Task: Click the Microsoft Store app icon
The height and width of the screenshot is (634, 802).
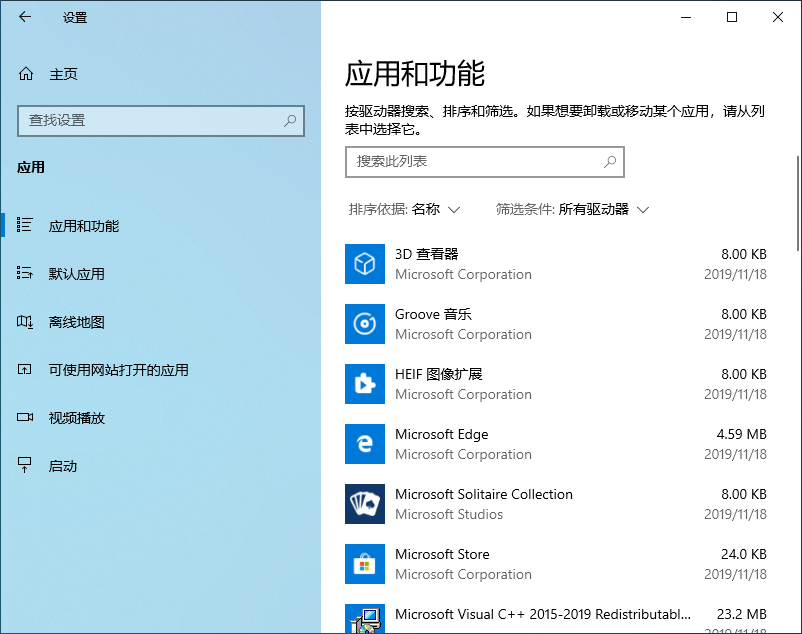Action: pyautogui.click(x=365, y=564)
